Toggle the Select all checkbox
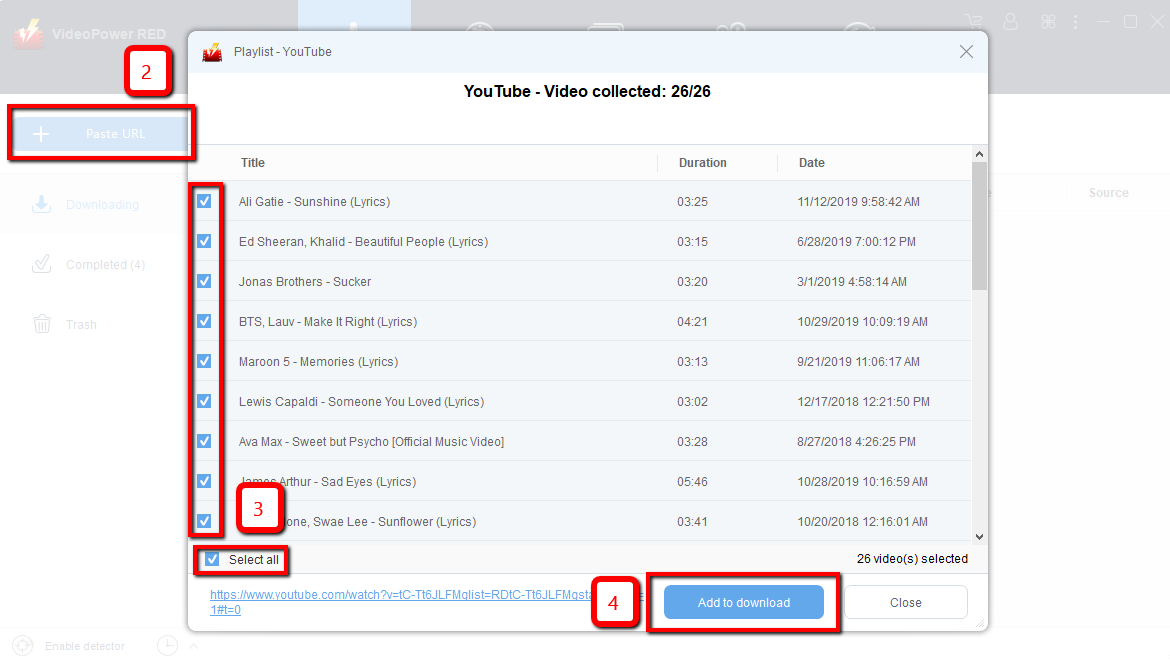This screenshot has width=1170, height=660. click(213, 559)
